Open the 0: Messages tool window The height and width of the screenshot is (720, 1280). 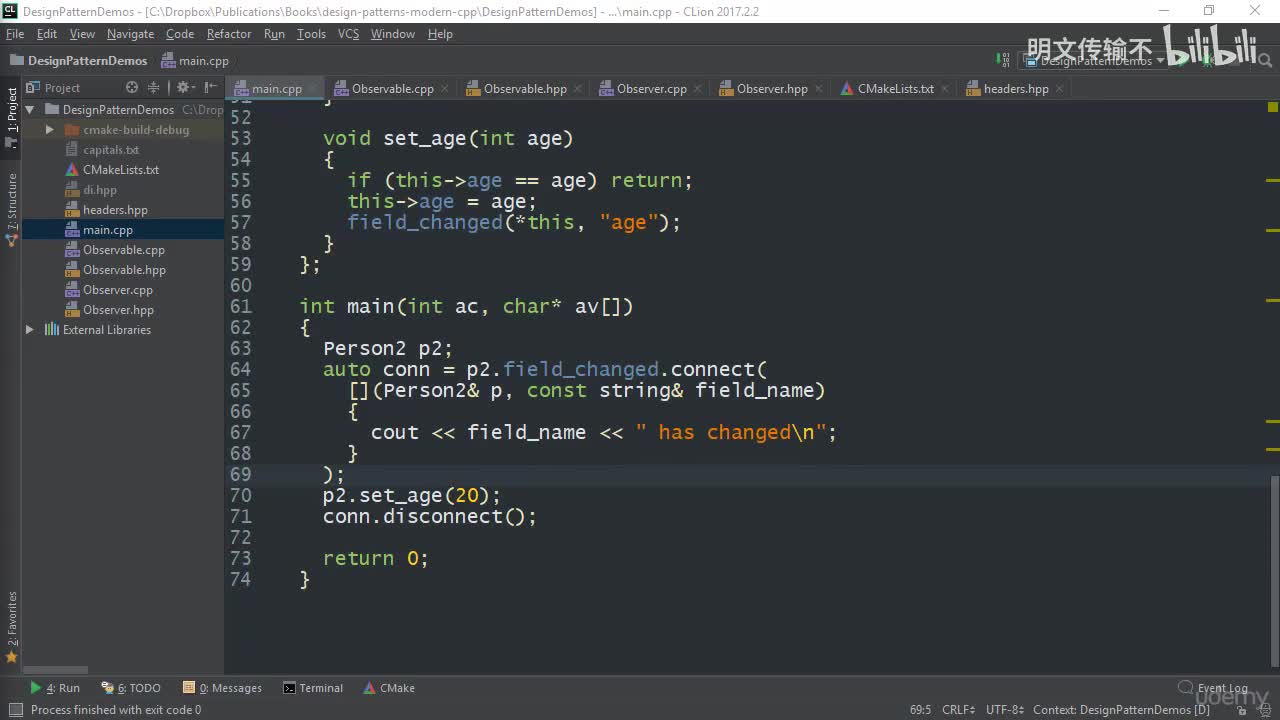point(222,688)
